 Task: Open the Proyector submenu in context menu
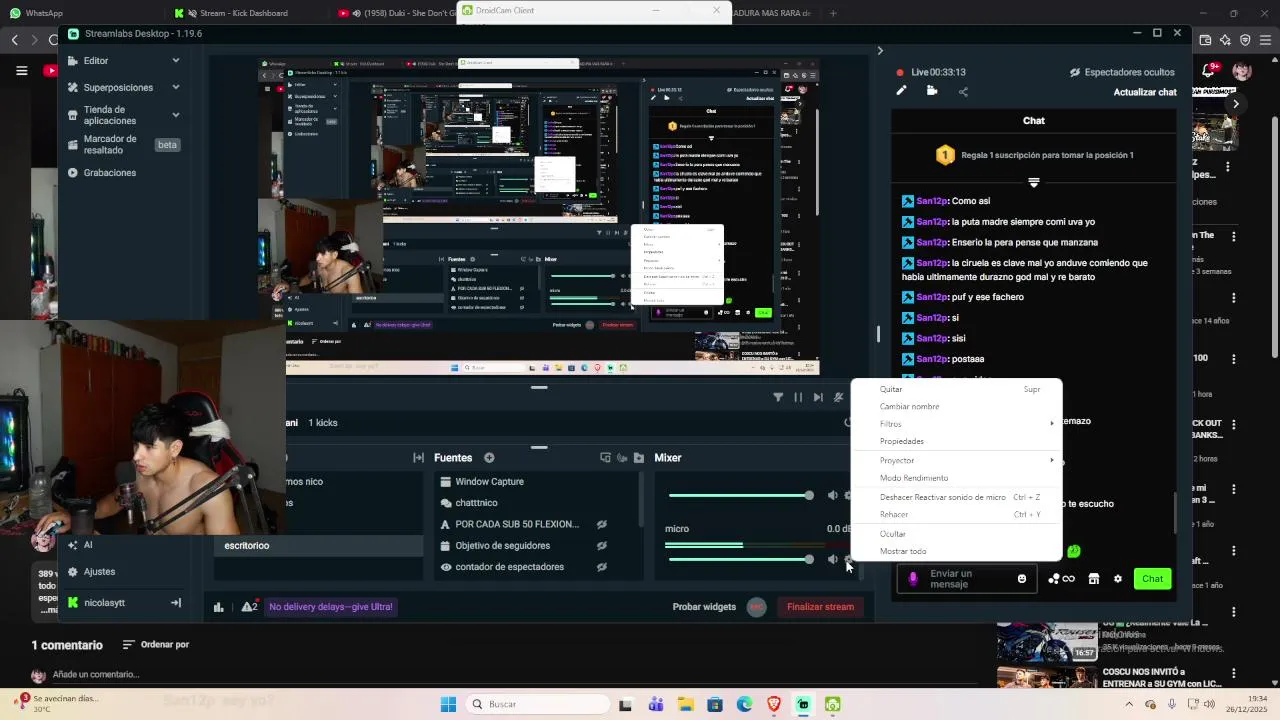click(956, 460)
